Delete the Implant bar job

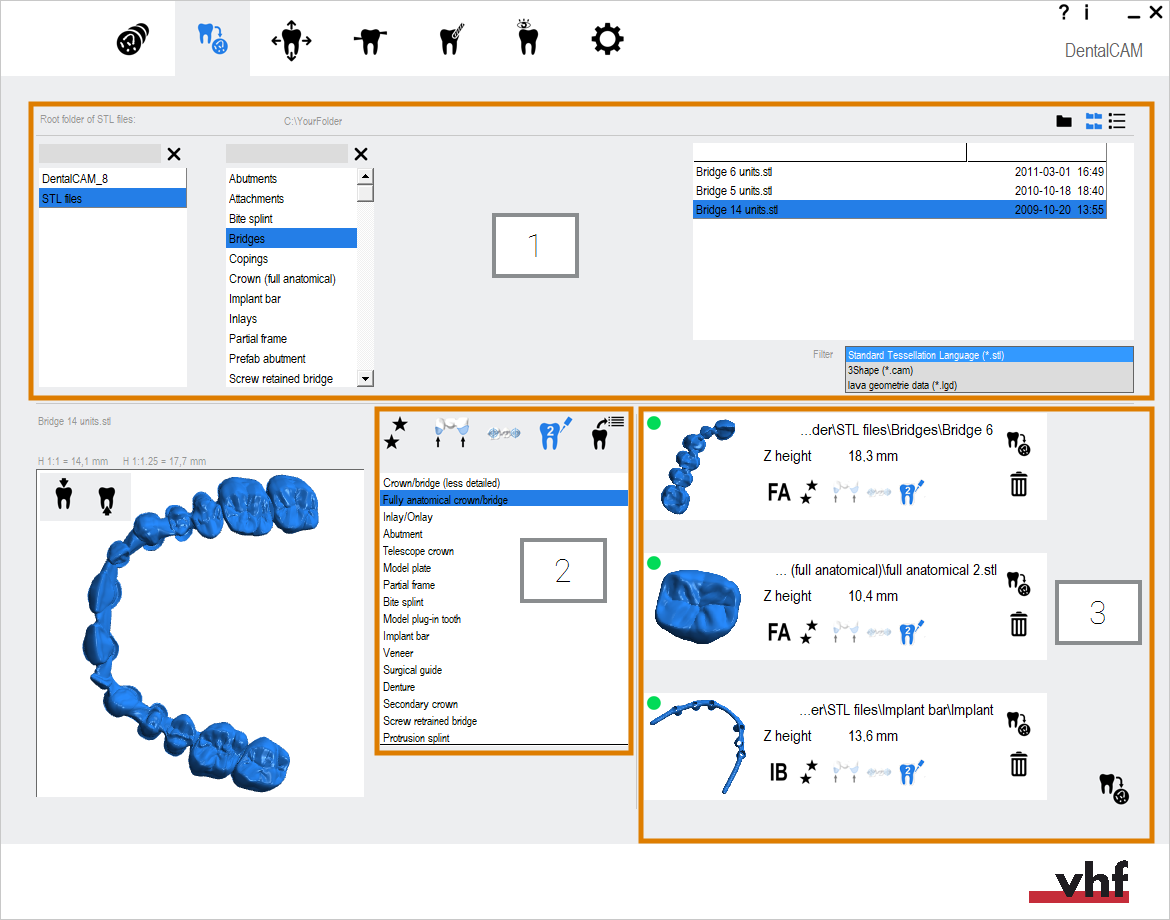click(x=1019, y=765)
